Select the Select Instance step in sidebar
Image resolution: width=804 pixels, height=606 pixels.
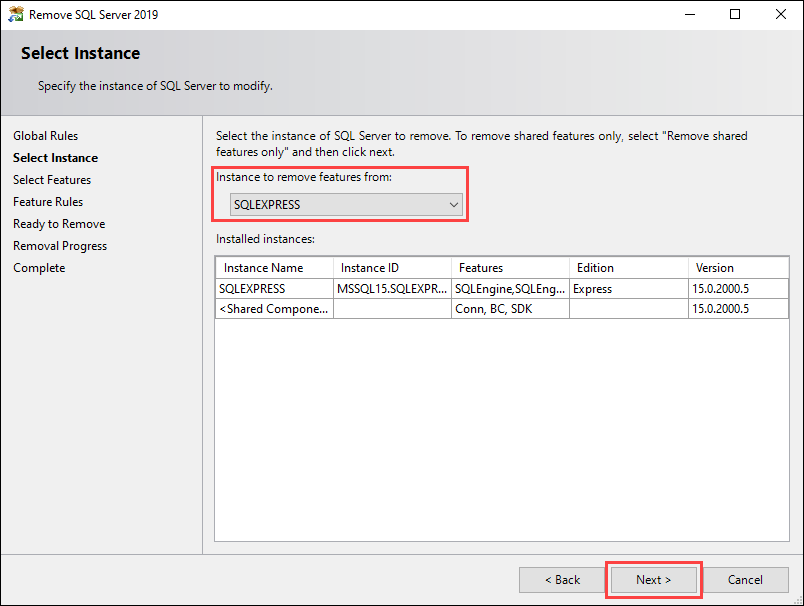(x=55, y=158)
